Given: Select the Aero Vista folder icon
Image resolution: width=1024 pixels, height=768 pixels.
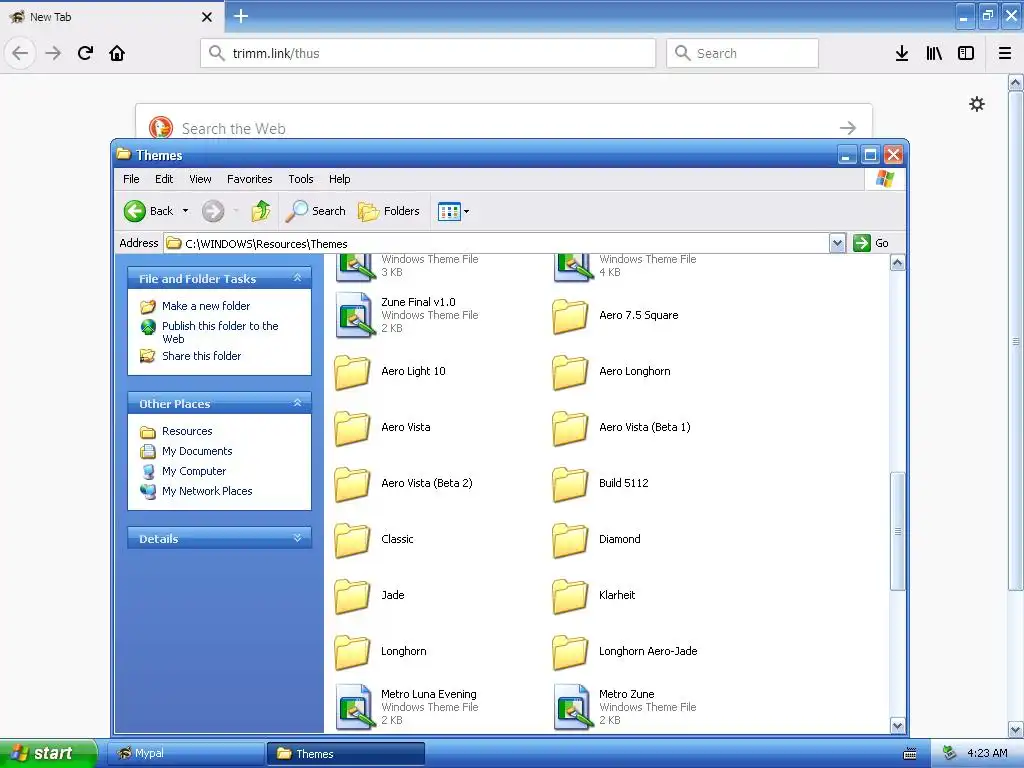Looking at the screenshot, I should 353,428.
